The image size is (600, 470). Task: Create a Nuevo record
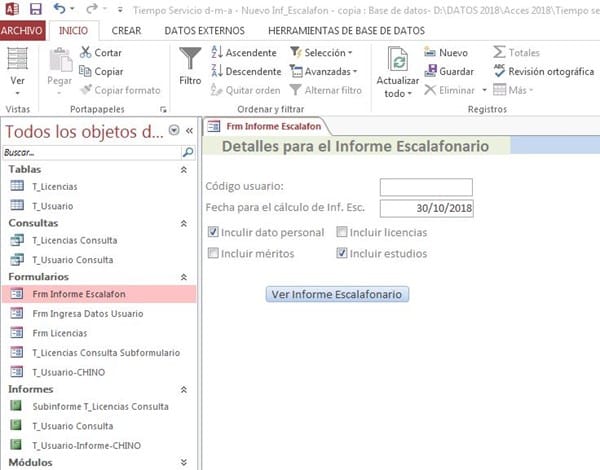click(446, 52)
